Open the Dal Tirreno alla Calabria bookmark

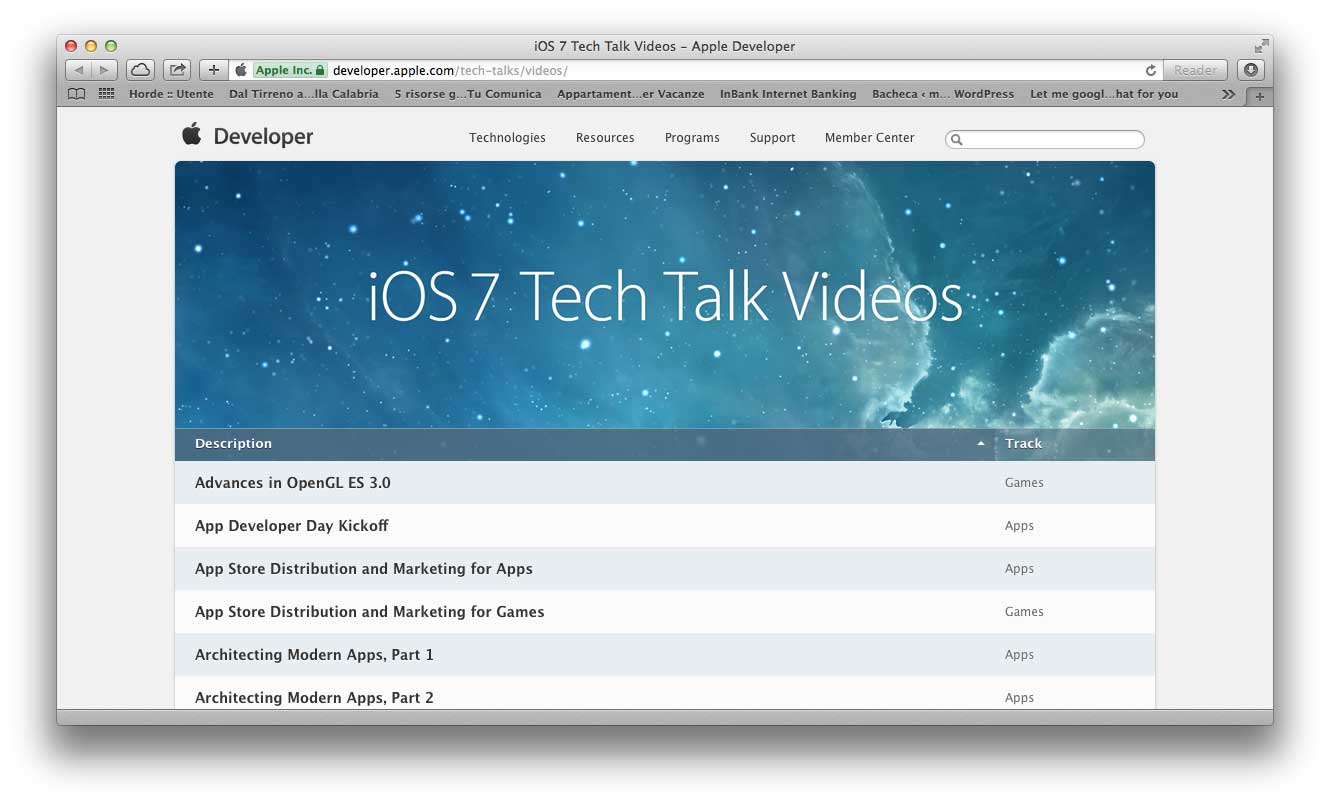point(304,94)
